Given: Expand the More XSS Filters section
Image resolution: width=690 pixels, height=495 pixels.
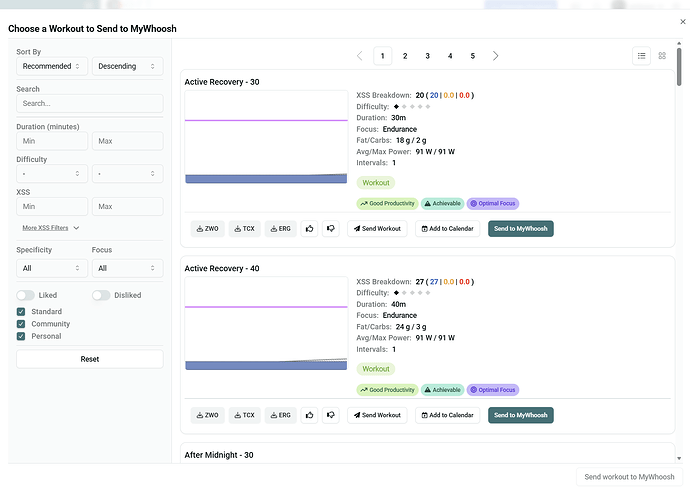Looking at the screenshot, I should 51,228.
